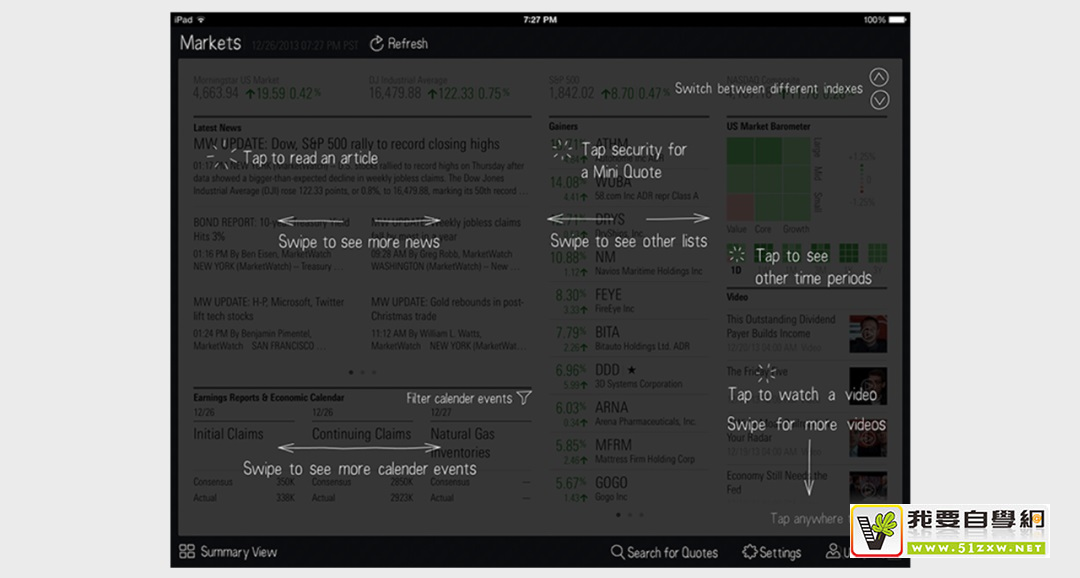Select GOGO Gogo Inc row
1080x578 pixels.
coord(629,489)
